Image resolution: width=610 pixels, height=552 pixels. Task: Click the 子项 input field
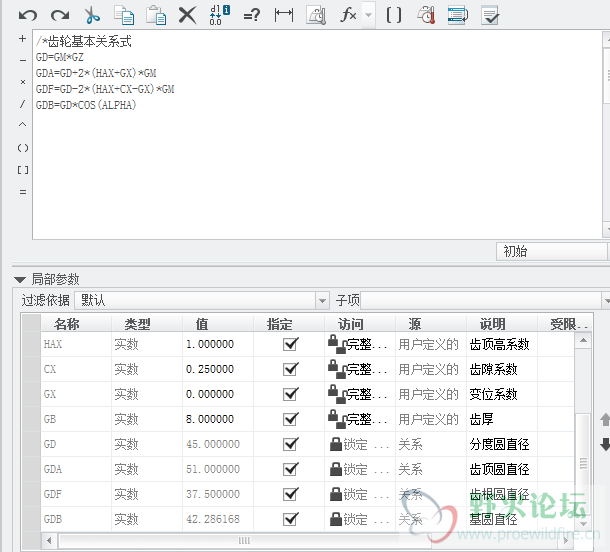[481, 300]
